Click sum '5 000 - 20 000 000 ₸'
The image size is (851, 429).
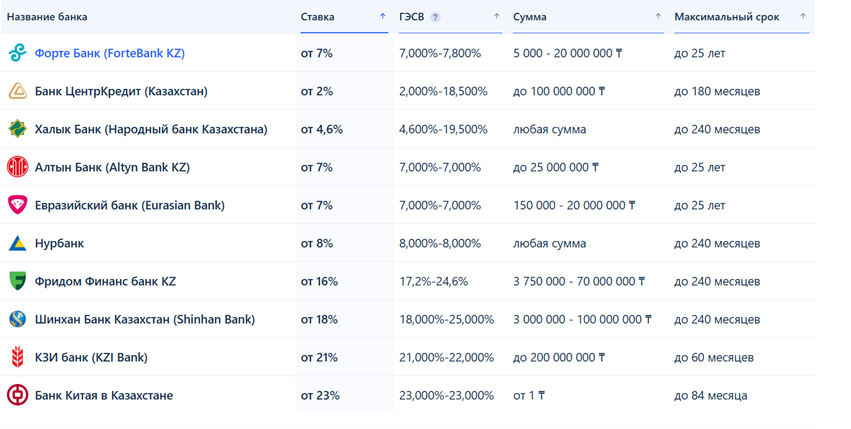point(568,53)
